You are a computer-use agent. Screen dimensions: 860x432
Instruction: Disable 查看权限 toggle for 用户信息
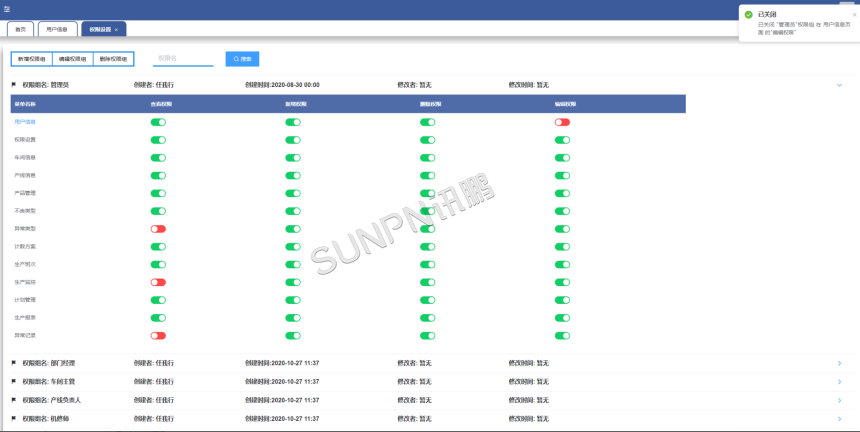pos(158,122)
